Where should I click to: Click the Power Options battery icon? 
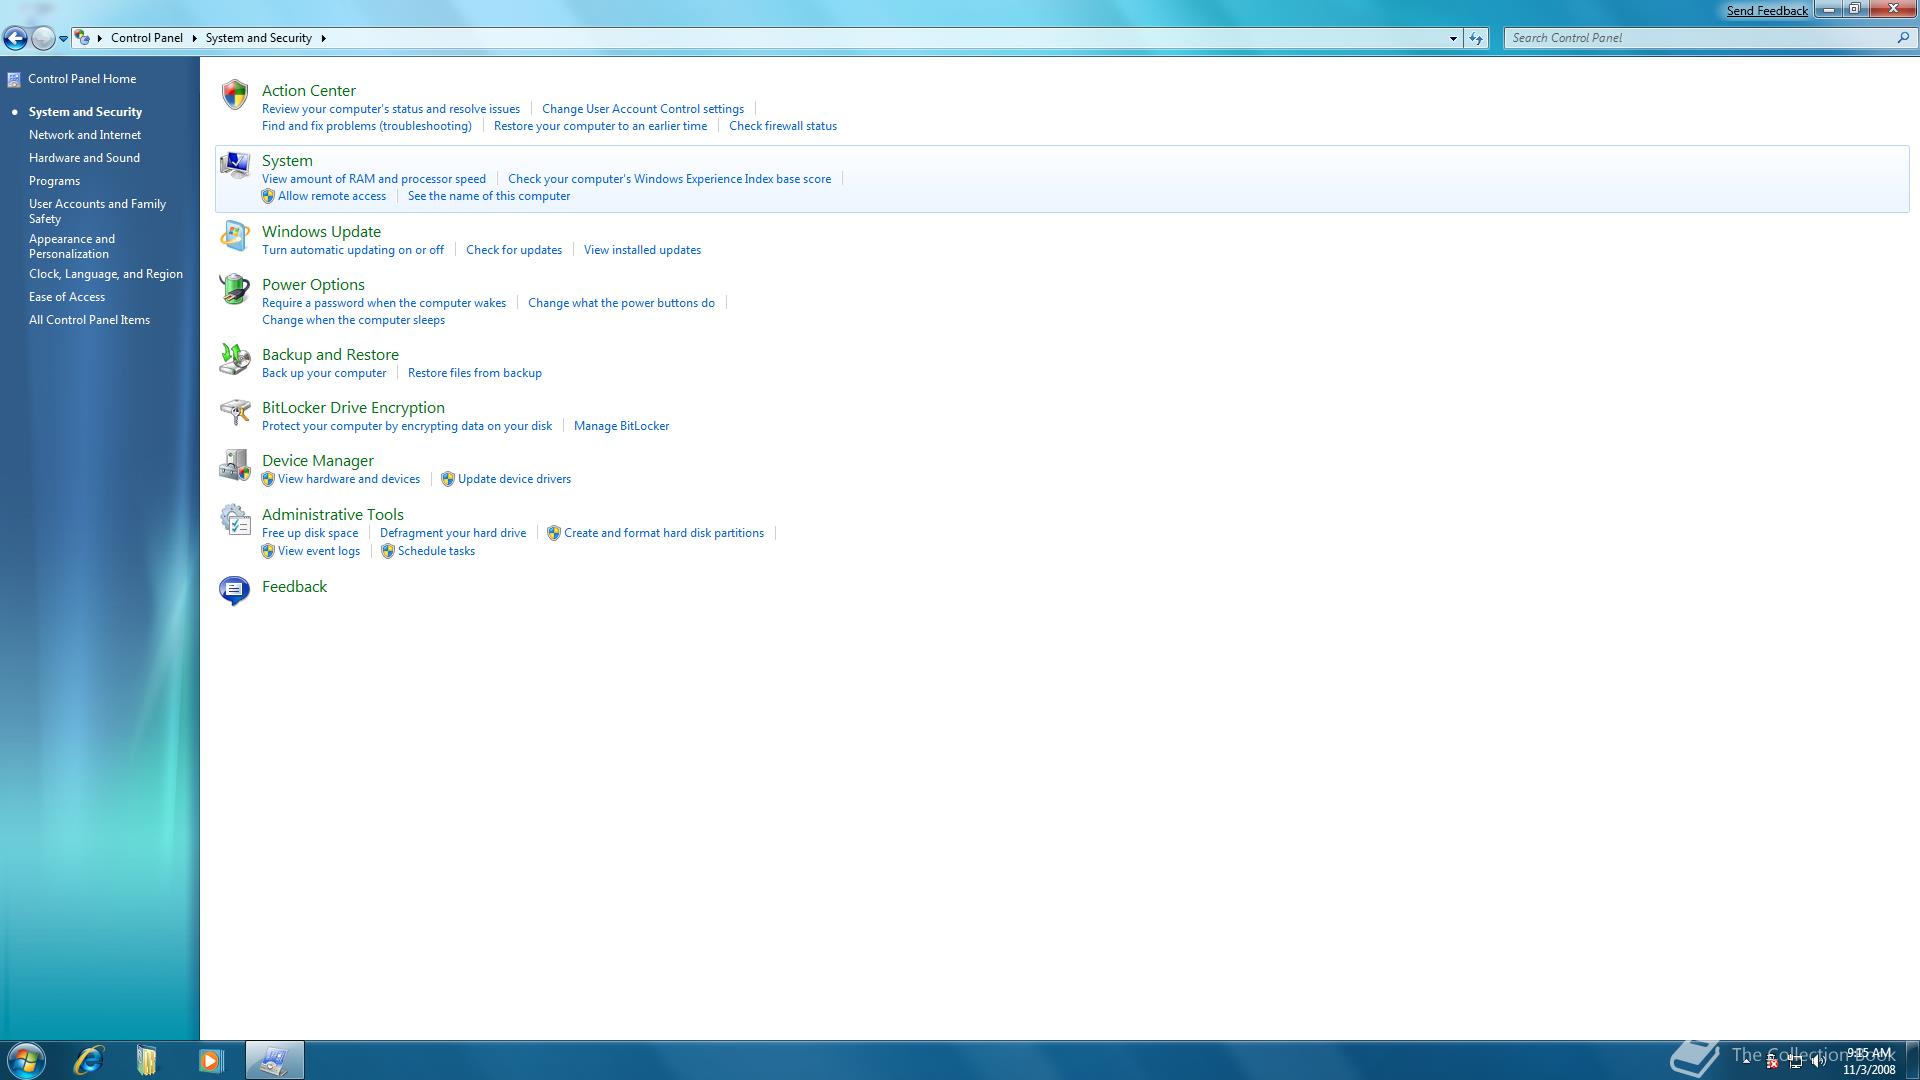(x=235, y=289)
